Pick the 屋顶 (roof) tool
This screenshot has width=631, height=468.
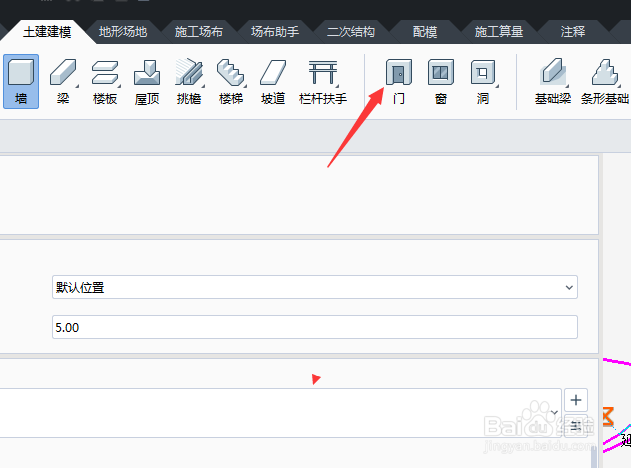tap(147, 82)
